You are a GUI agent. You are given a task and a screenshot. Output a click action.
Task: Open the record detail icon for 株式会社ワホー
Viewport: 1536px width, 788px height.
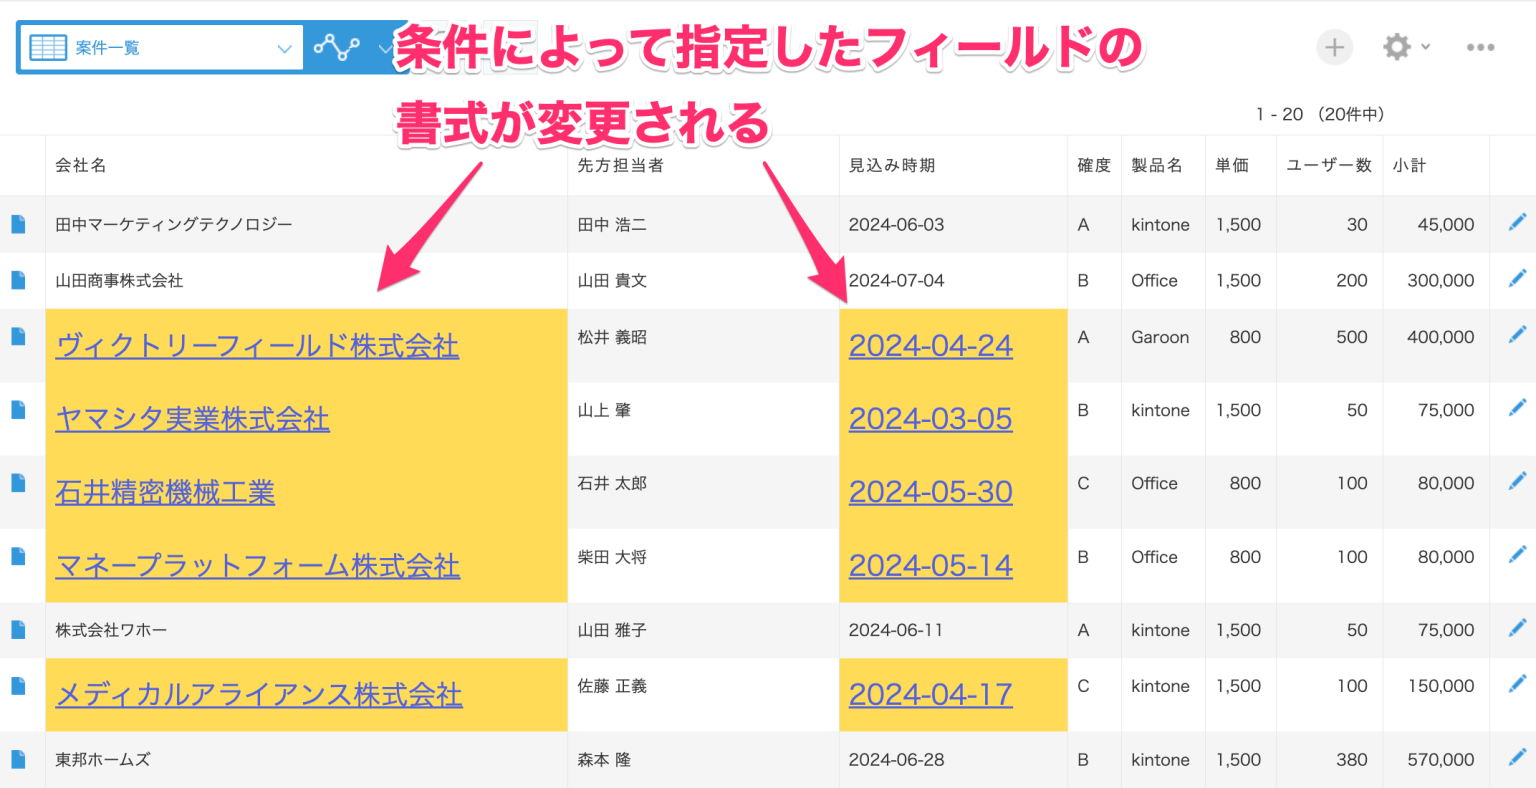click(18, 630)
